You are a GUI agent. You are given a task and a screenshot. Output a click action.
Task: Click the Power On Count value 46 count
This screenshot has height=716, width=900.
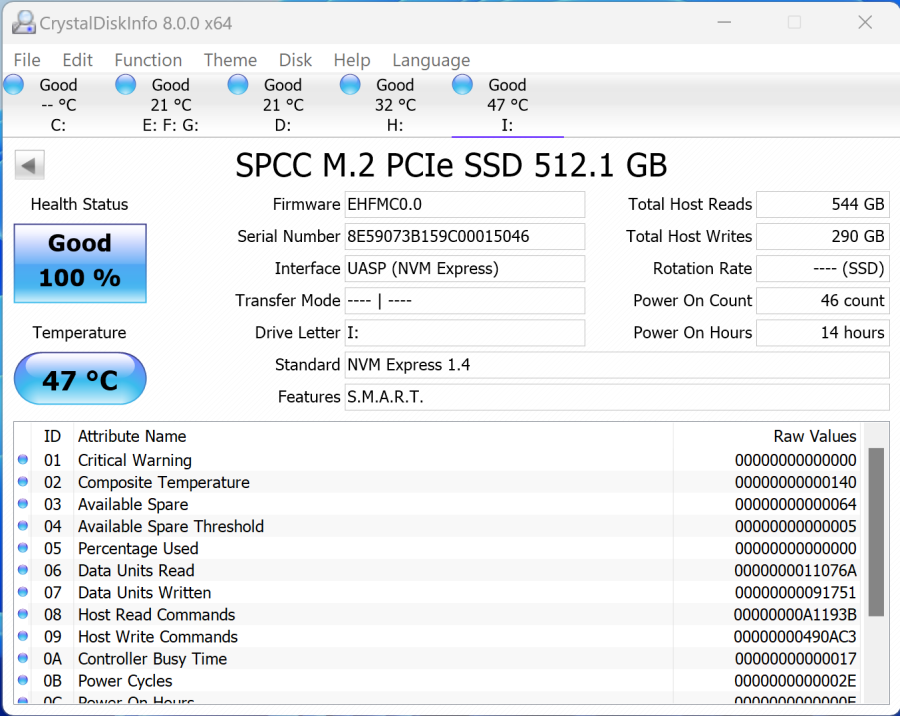click(823, 301)
